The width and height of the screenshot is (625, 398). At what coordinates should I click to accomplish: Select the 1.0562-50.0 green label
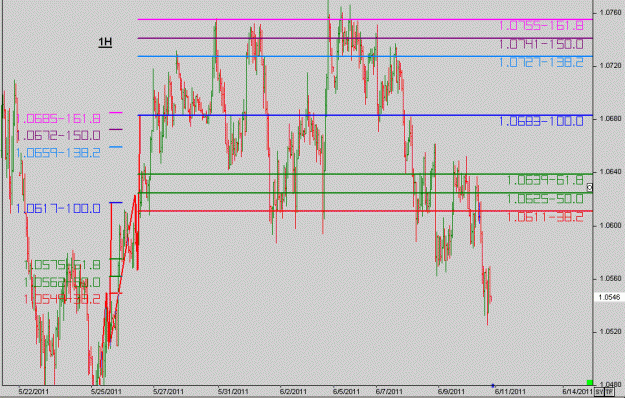(62, 282)
